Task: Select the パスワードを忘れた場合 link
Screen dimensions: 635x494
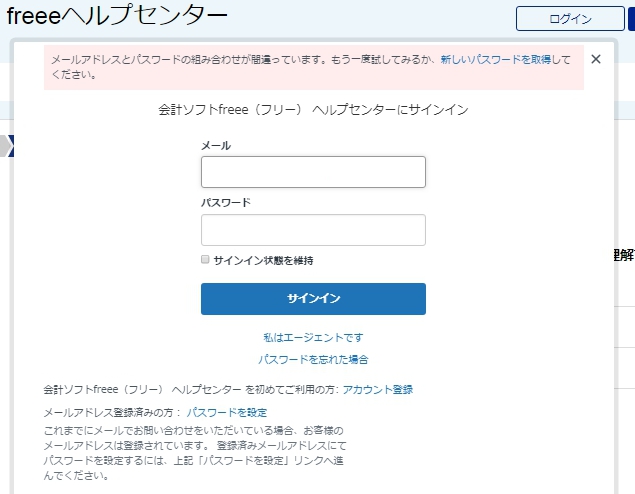Action: click(313, 359)
